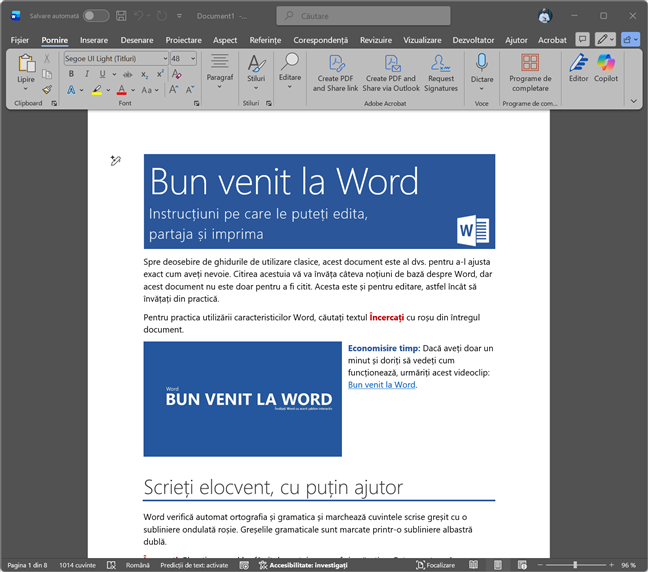
Task: Toggle Bold formatting
Action: (x=71, y=74)
